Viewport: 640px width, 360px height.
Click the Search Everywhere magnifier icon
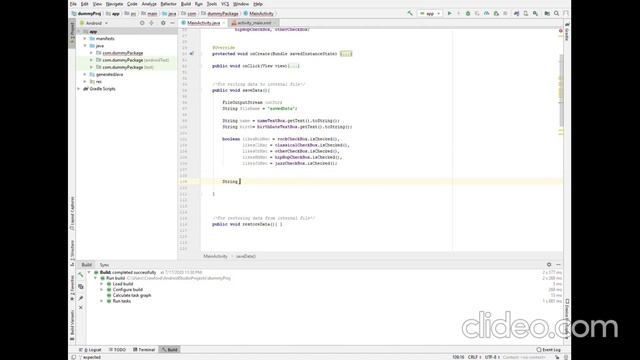[556, 13]
